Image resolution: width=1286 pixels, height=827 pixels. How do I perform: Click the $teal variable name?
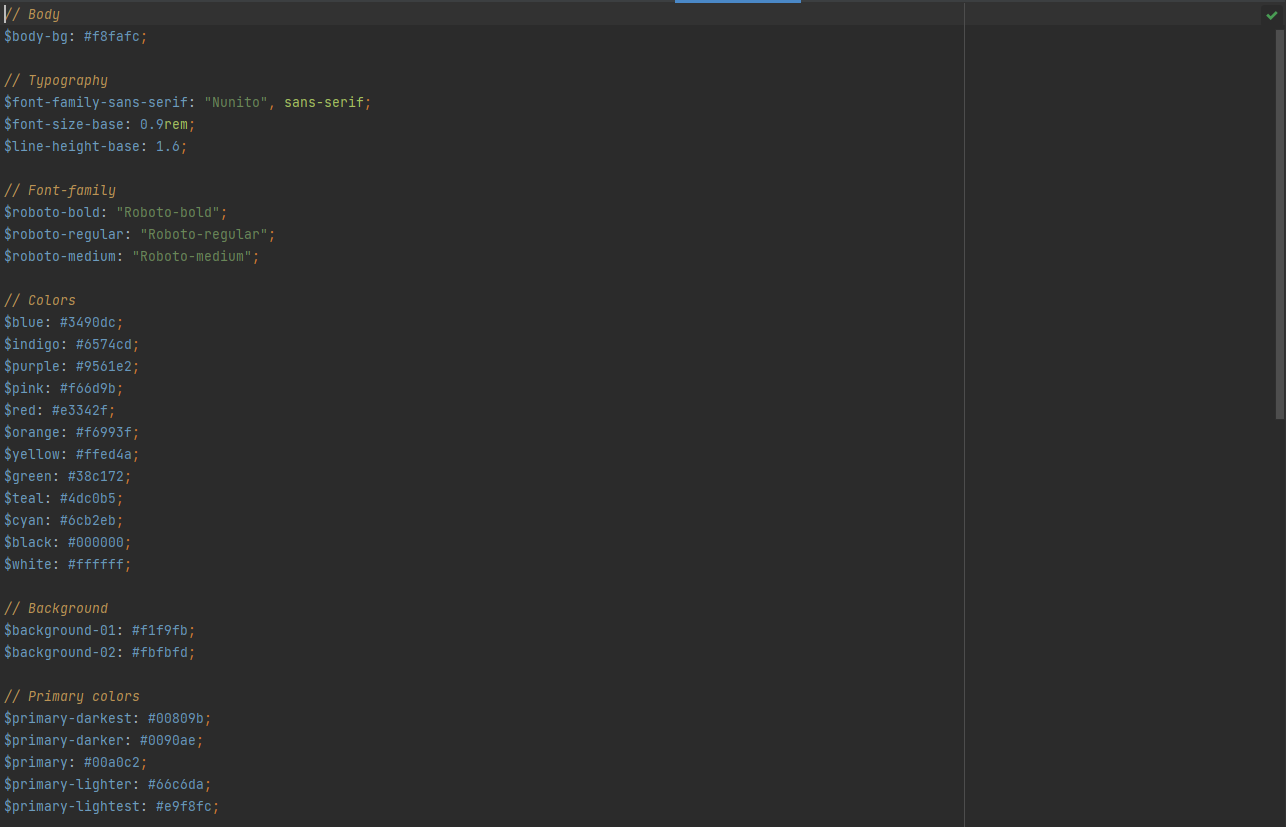pos(26,498)
